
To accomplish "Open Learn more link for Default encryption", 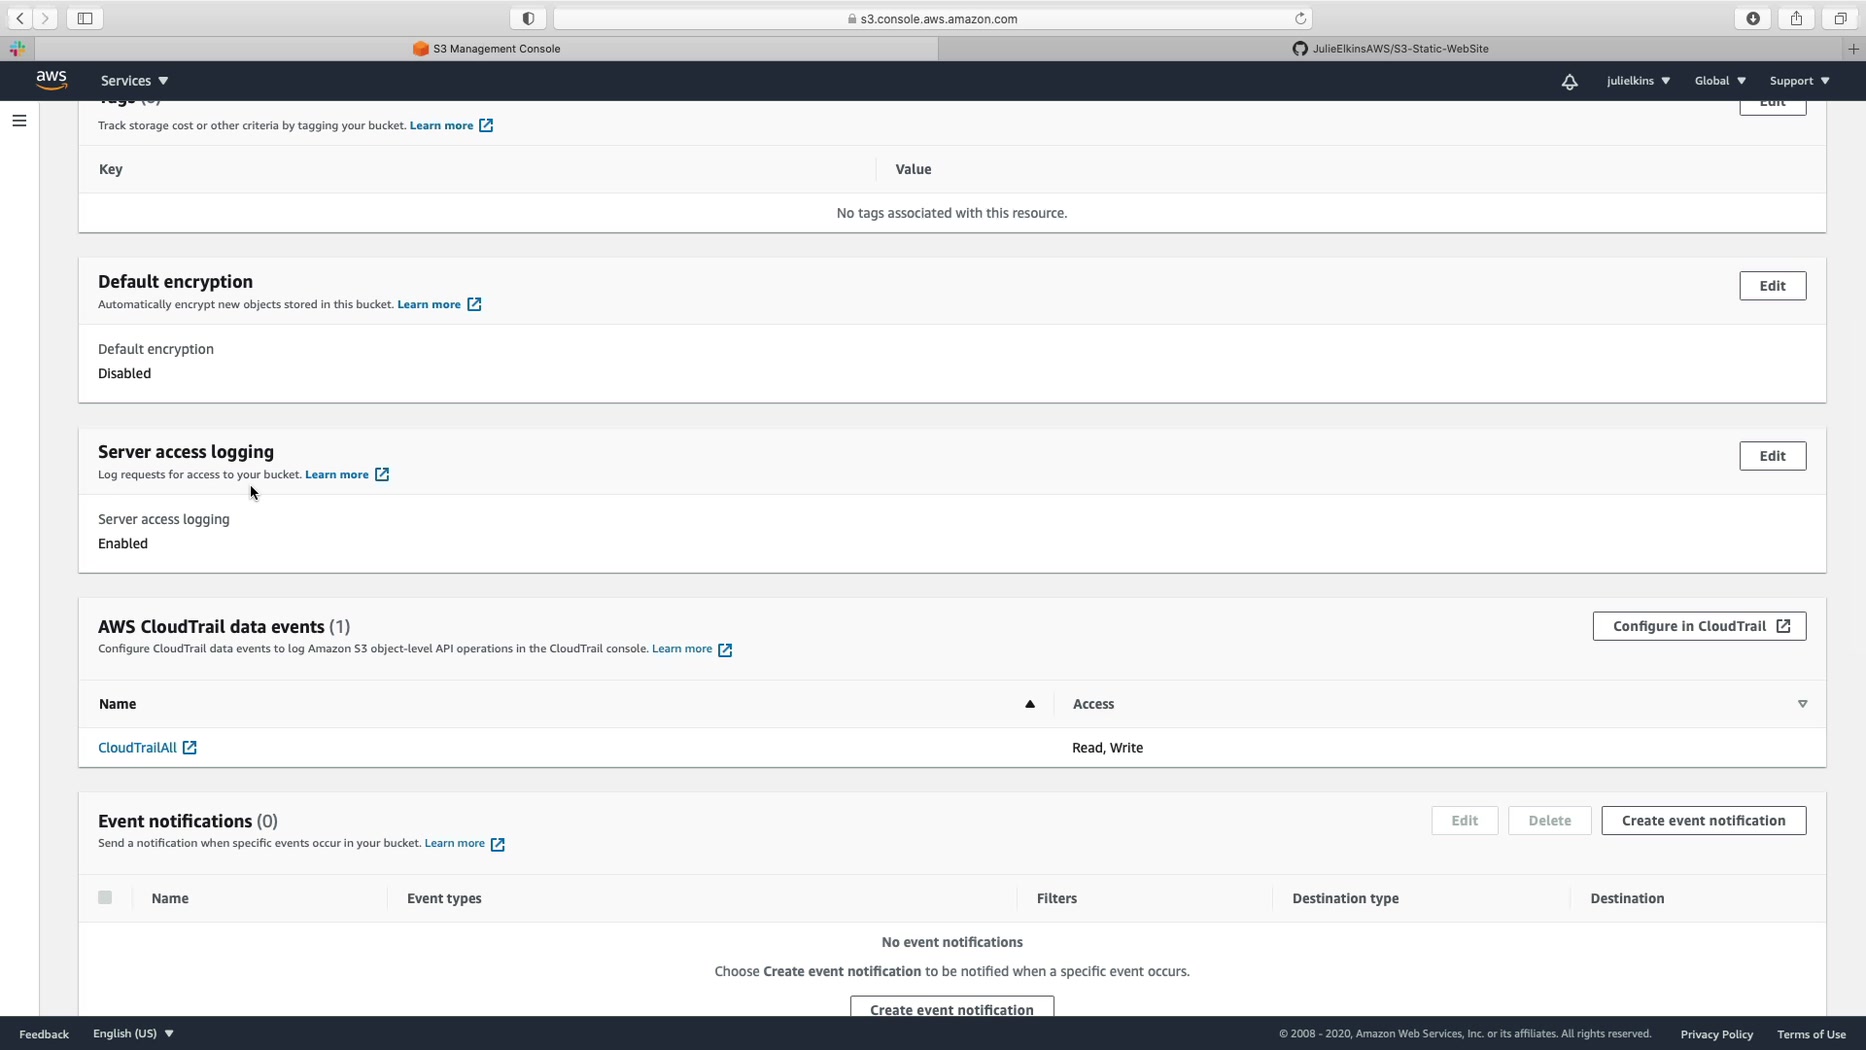I will tap(429, 304).
